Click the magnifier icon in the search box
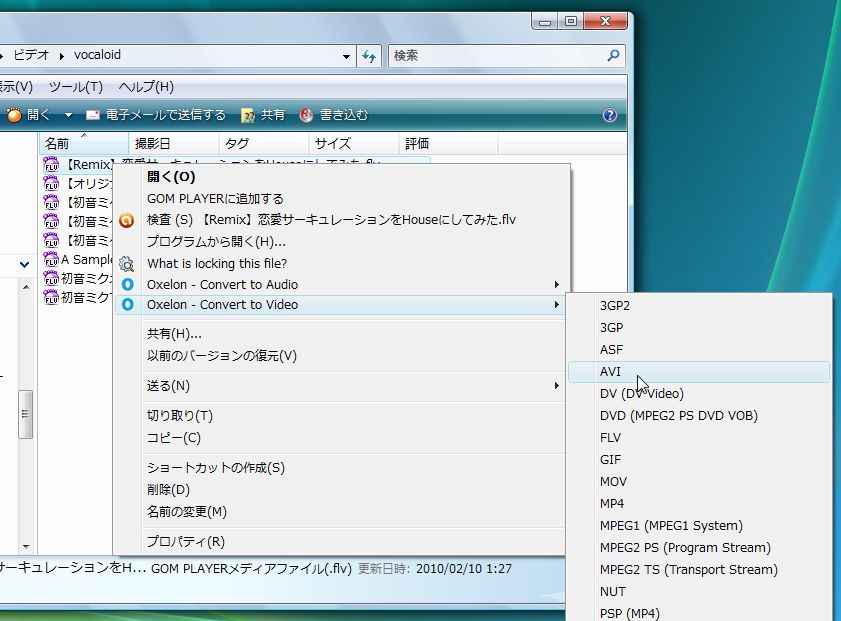 coord(613,55)
